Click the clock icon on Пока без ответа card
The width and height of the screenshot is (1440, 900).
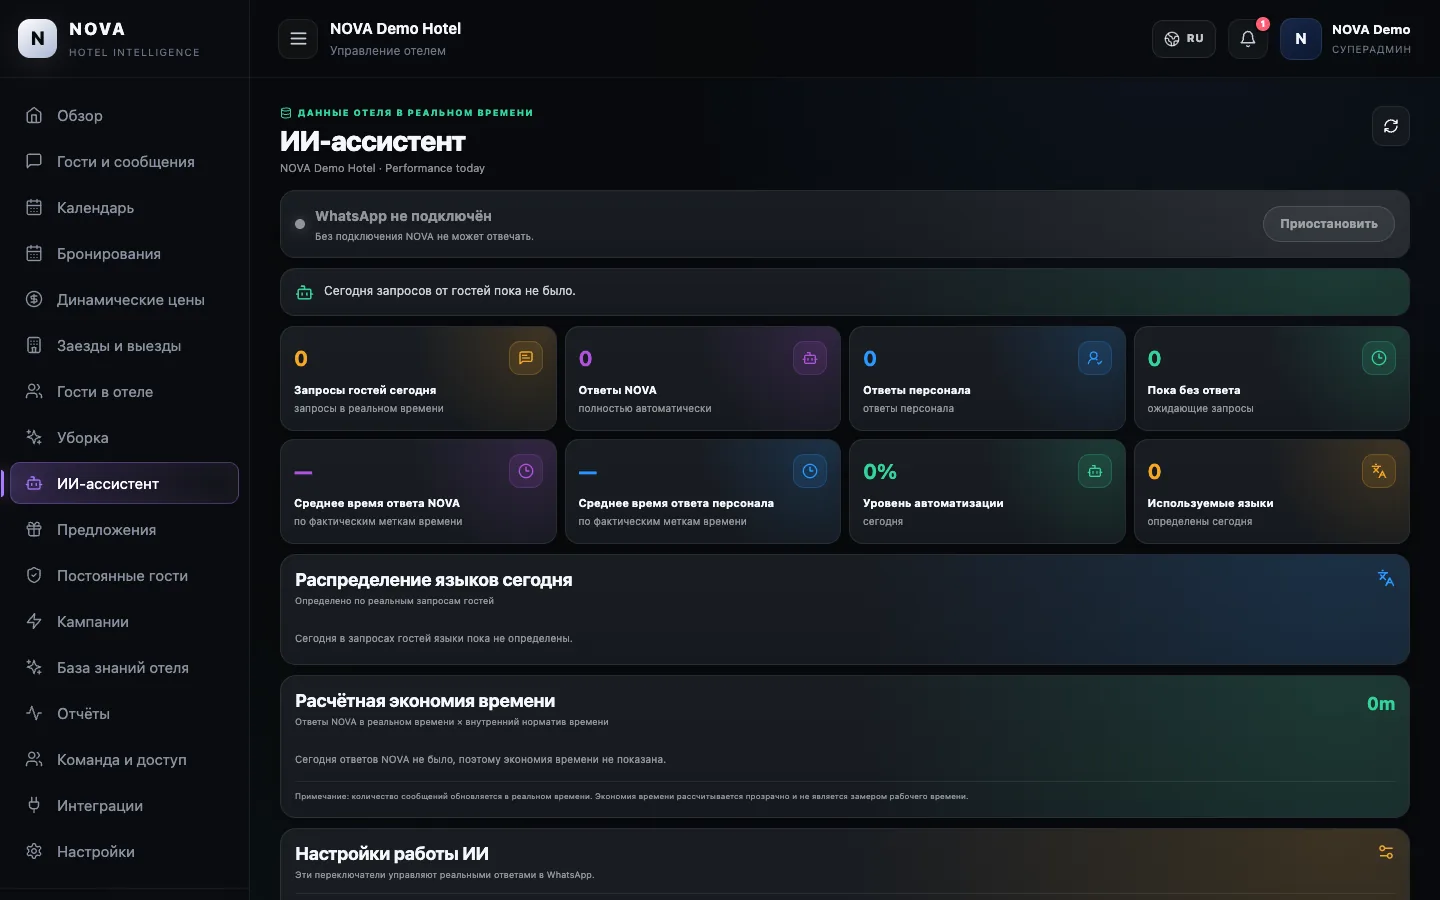pyautogui.click(x=1379, y=358)
